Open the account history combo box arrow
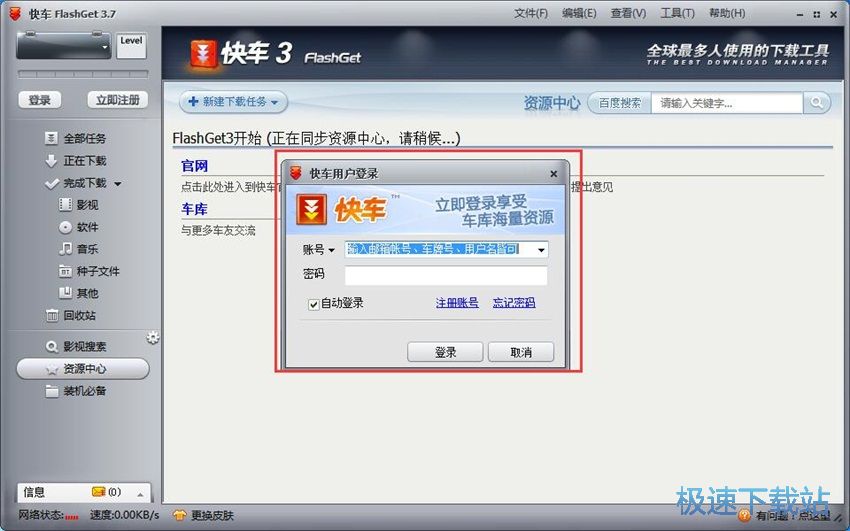Image resolution: width=850 pixels, height=531 pixels. point(541,250)
